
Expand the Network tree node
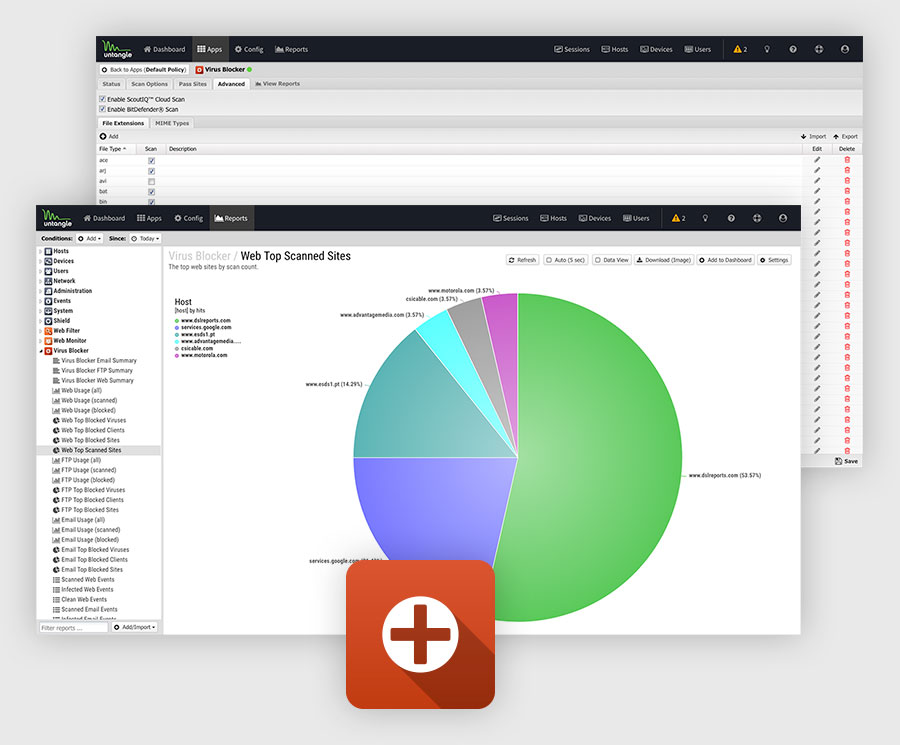(40, 281)
